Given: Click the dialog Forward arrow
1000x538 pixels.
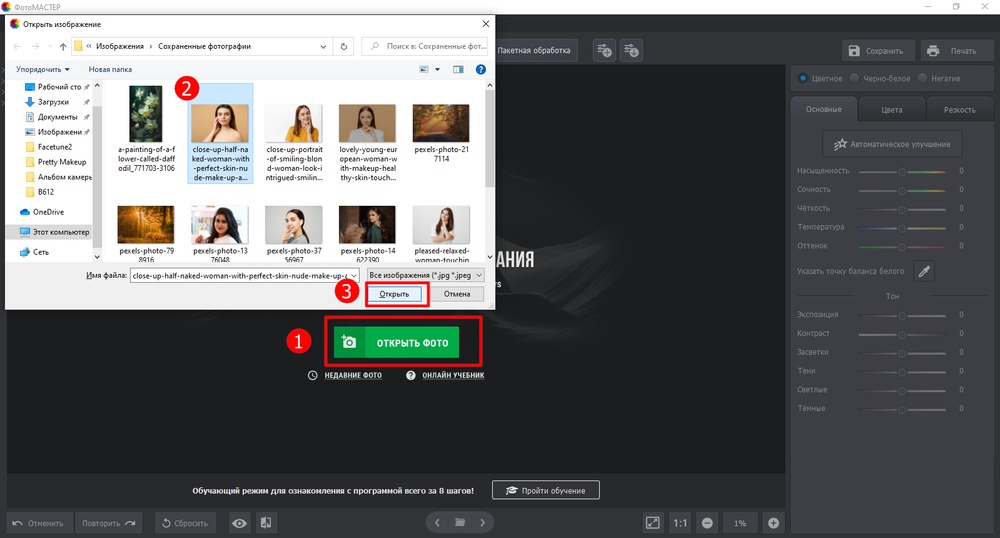Looking at the screenshot, I should coord(36,46).
